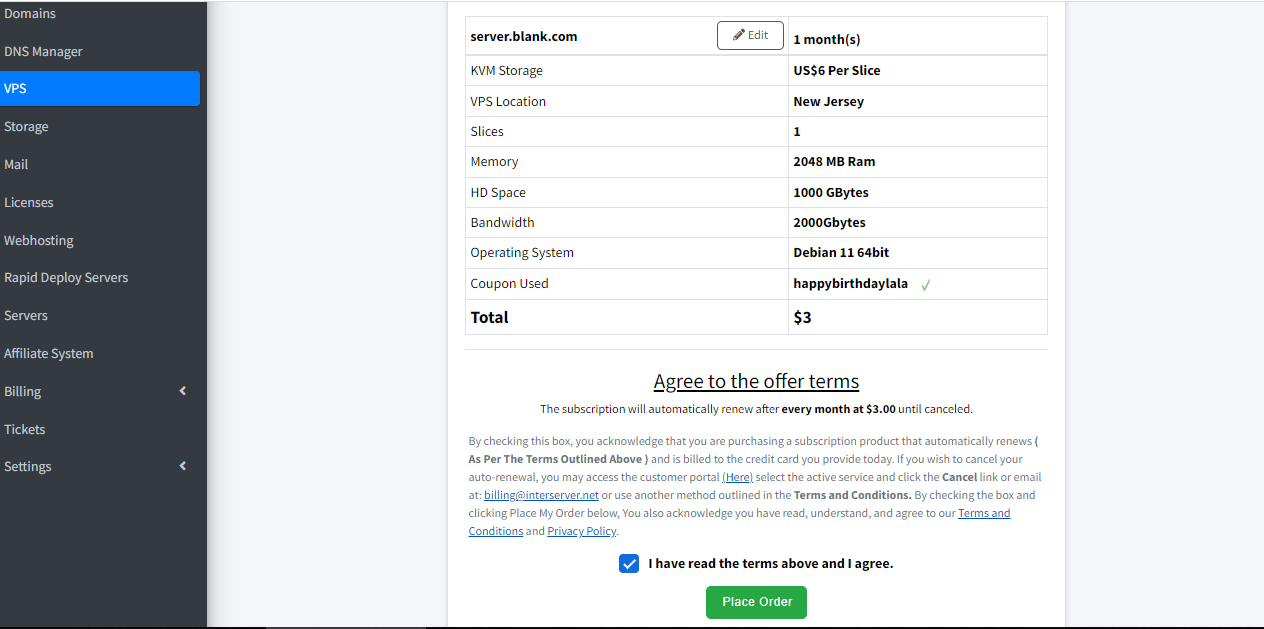Viewport: 1264px width, 629px height.
Task: Follow the customer portal (Here) link
Action: coord(737,477)
